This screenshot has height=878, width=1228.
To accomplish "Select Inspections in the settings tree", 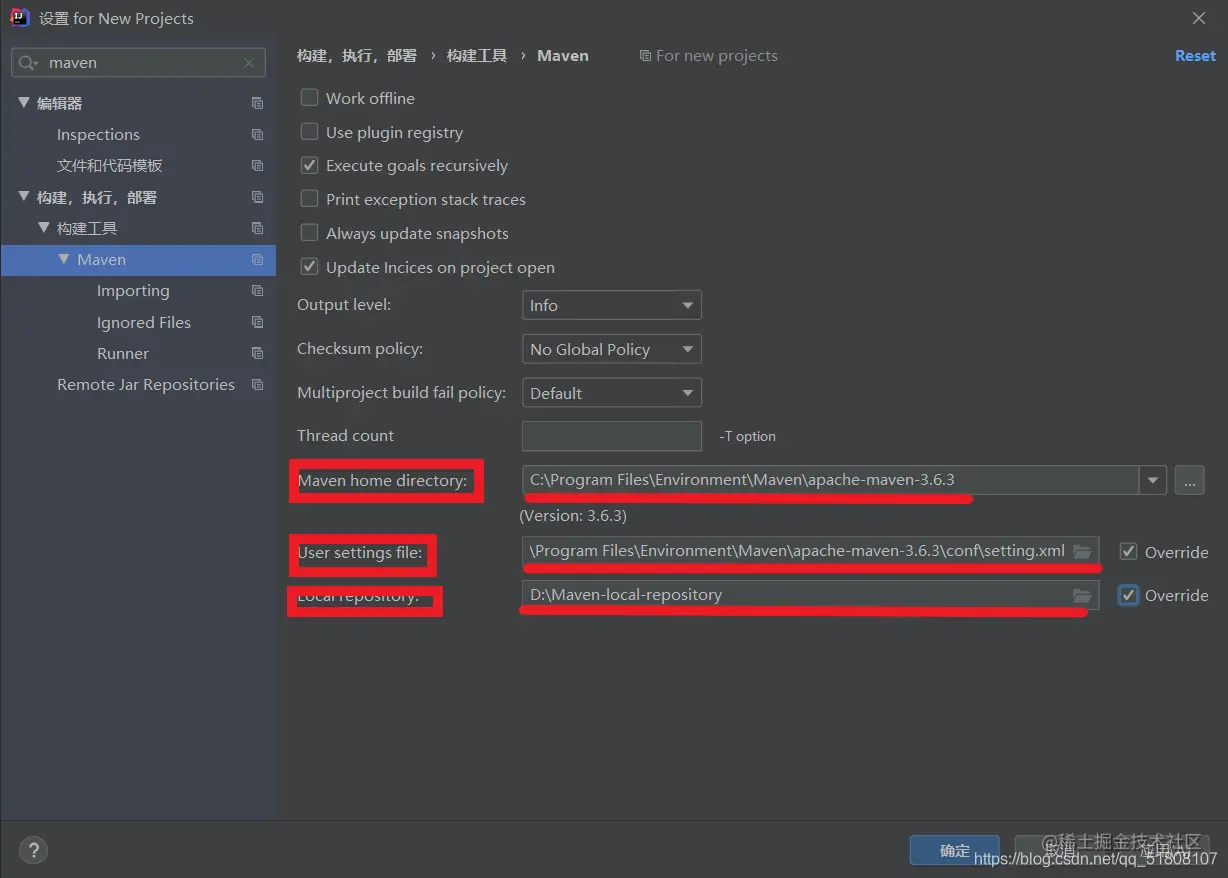I will click(x=98, y=134).
